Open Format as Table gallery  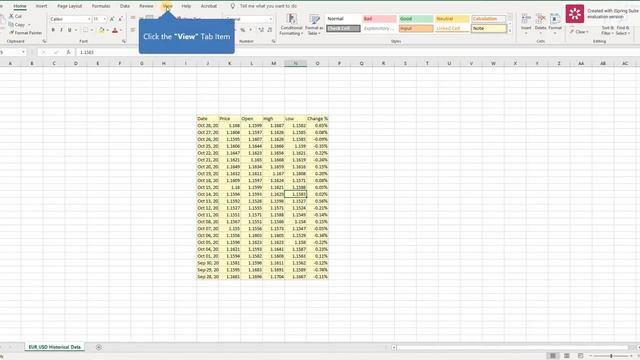(x=314, y=24)
